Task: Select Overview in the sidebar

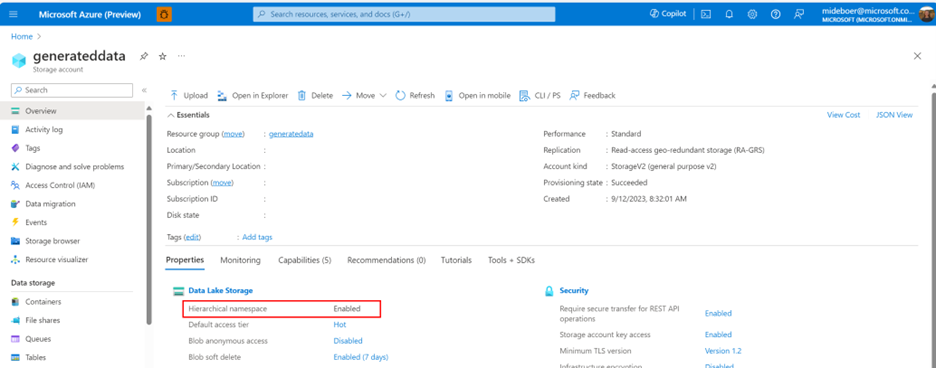Action: [72, 111]
